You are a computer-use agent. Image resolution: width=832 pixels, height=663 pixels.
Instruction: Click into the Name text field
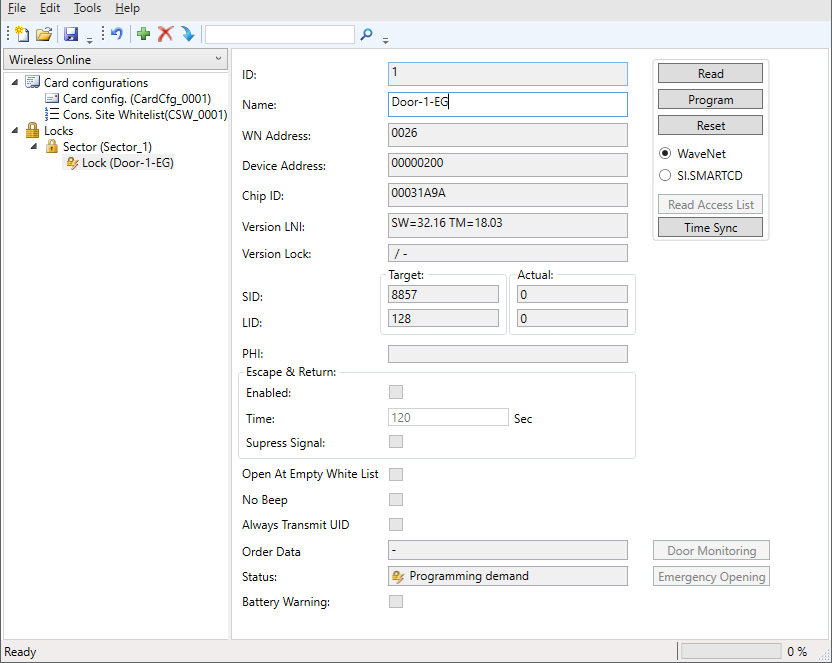pos(507,104)
